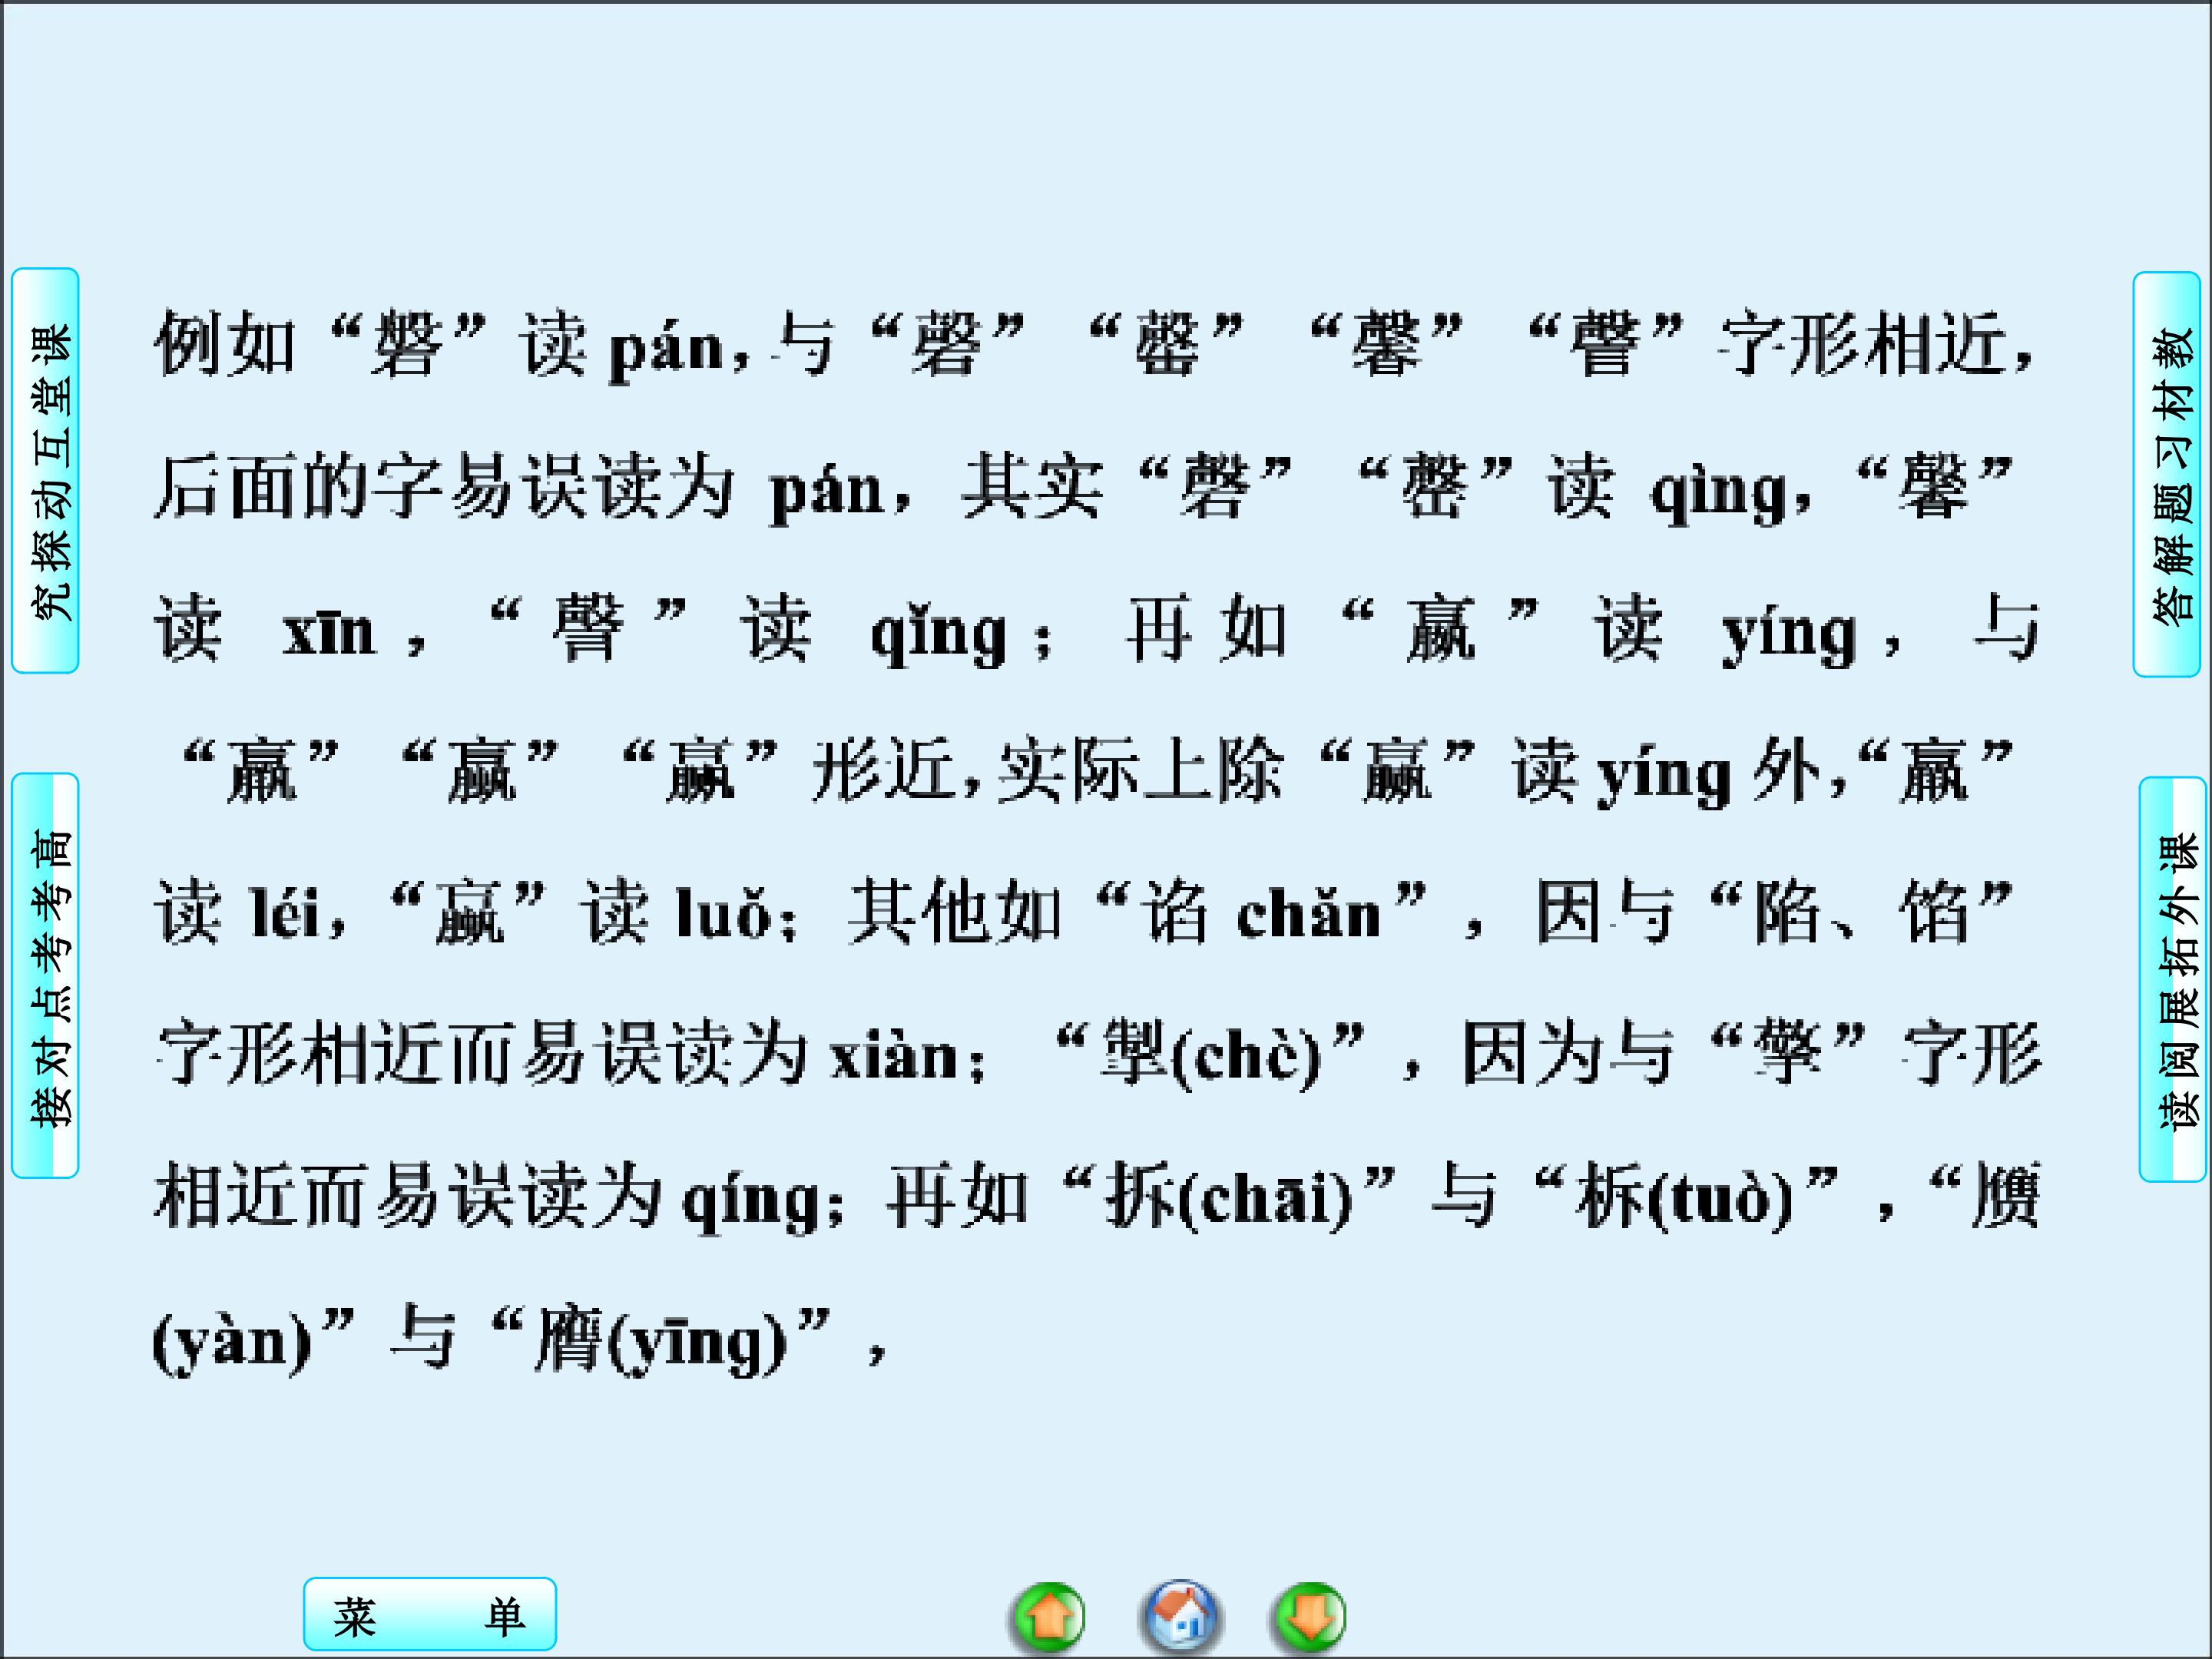Click the text 柝(tuò)

1684,1198
